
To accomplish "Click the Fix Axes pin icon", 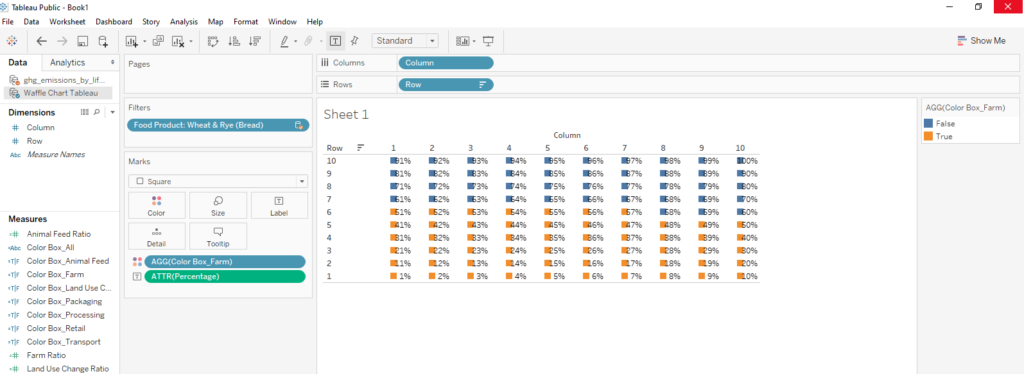I will pyautogui.click(x=355, y=40).
